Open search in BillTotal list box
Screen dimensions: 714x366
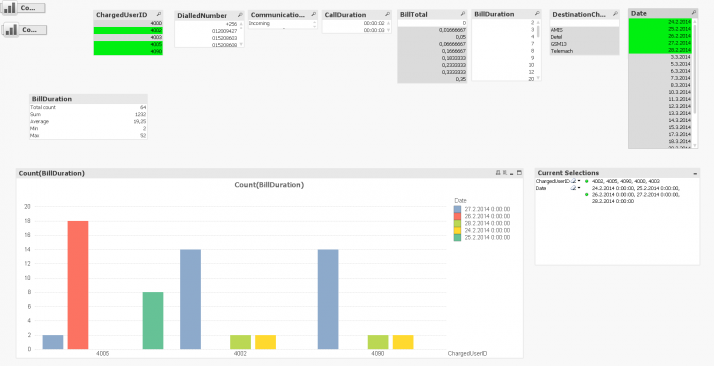(462, 14)
